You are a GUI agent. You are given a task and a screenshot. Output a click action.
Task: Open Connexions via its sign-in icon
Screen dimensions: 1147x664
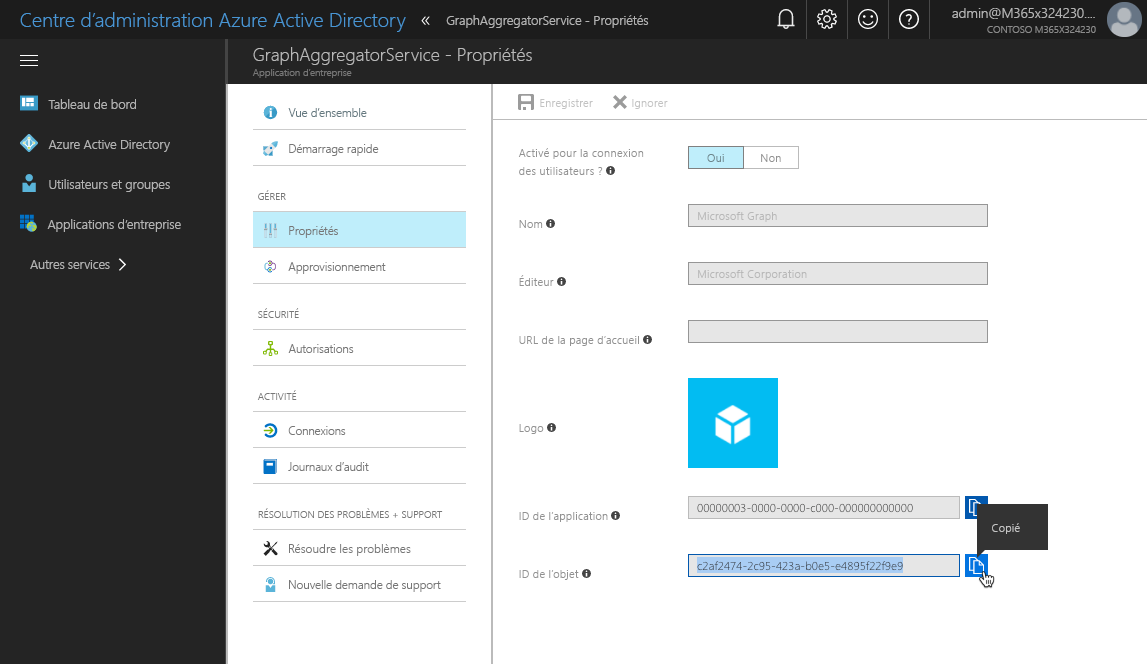coord(270,429)
